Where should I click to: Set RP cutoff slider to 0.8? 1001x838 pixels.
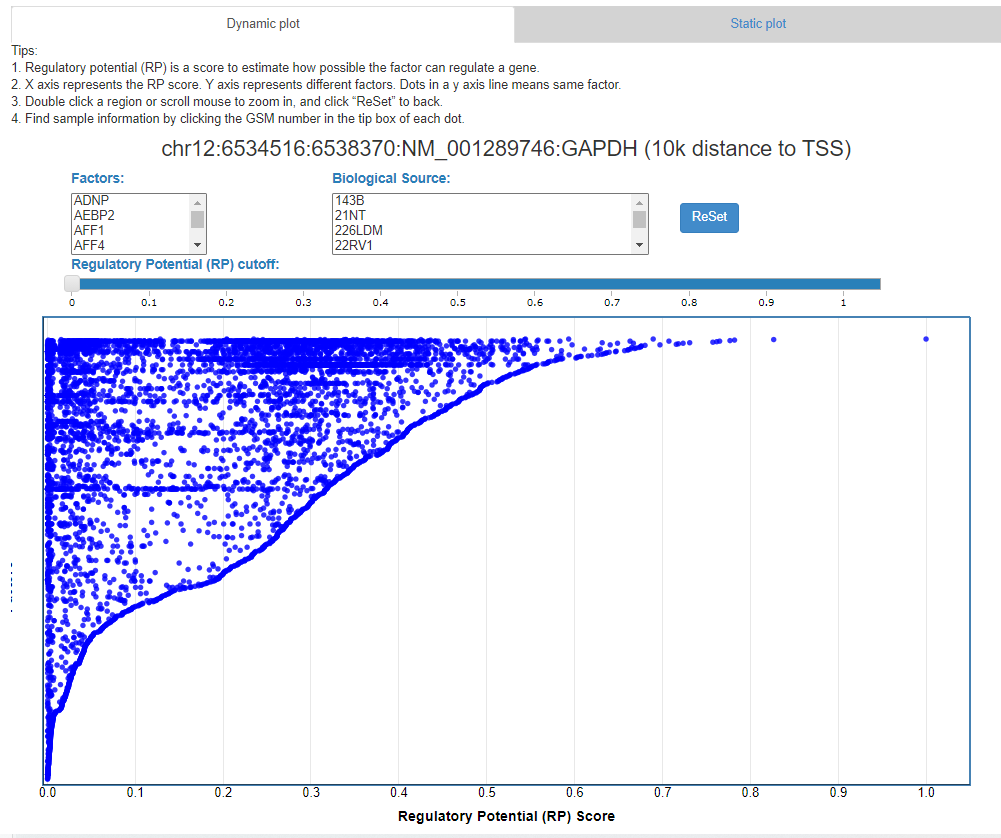(x=689, y=283)
